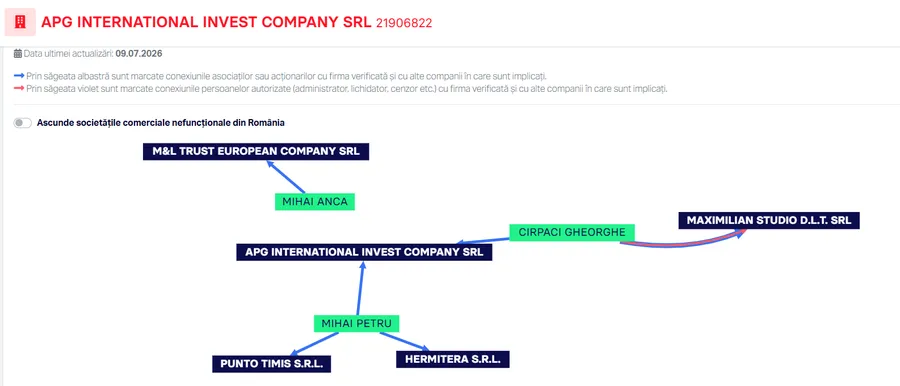This screenshot has width=900, height=386.
Task: Click the label Ascunde societățile comerciale nefuncționale
Action: point(161,123)
